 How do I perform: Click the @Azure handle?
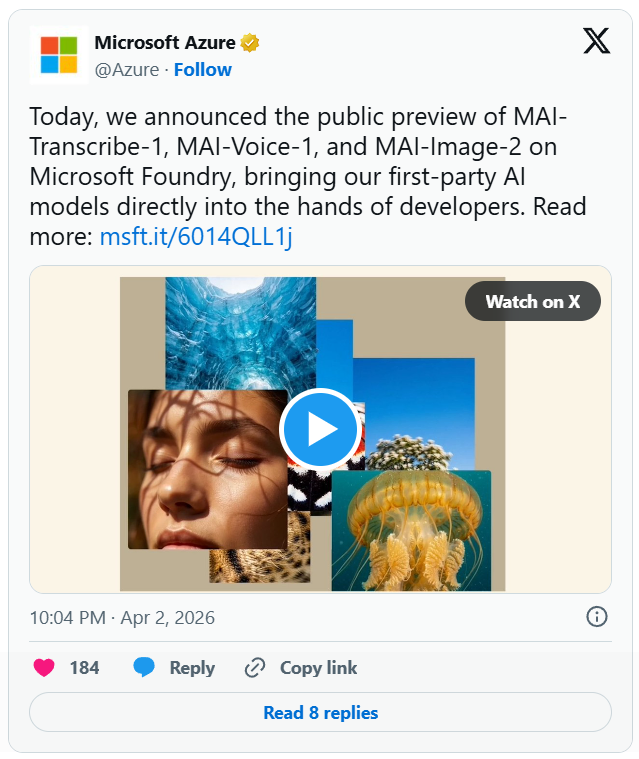pos(127,69)
